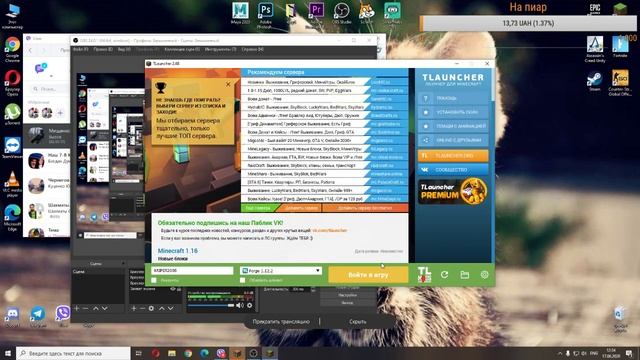Open the Maya 2020 desktop icon
The image size is (640, 360).
click(240, 13)
